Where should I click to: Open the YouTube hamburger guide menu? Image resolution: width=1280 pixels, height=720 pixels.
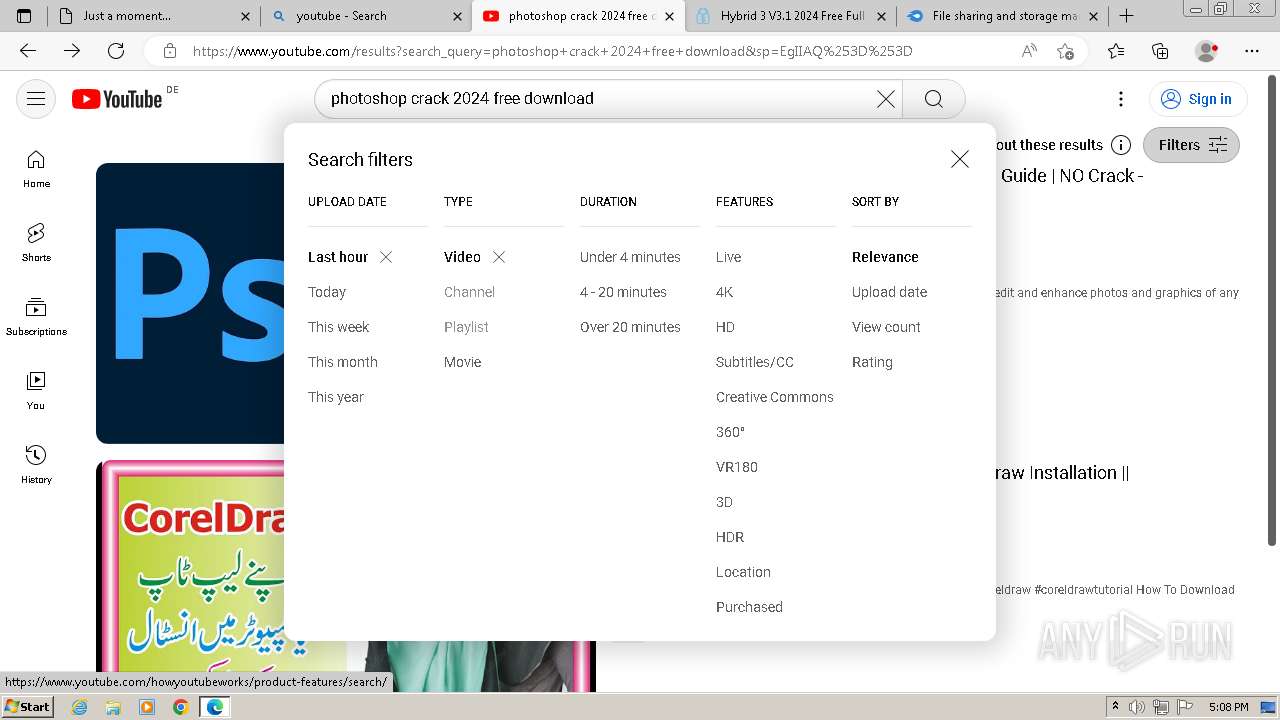point(36,98)
